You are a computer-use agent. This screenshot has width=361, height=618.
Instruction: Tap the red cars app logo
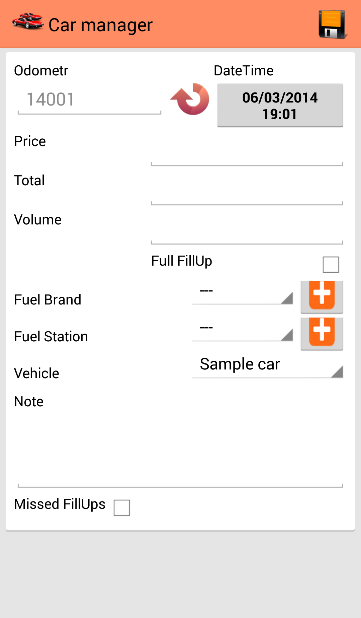[28, 21]
